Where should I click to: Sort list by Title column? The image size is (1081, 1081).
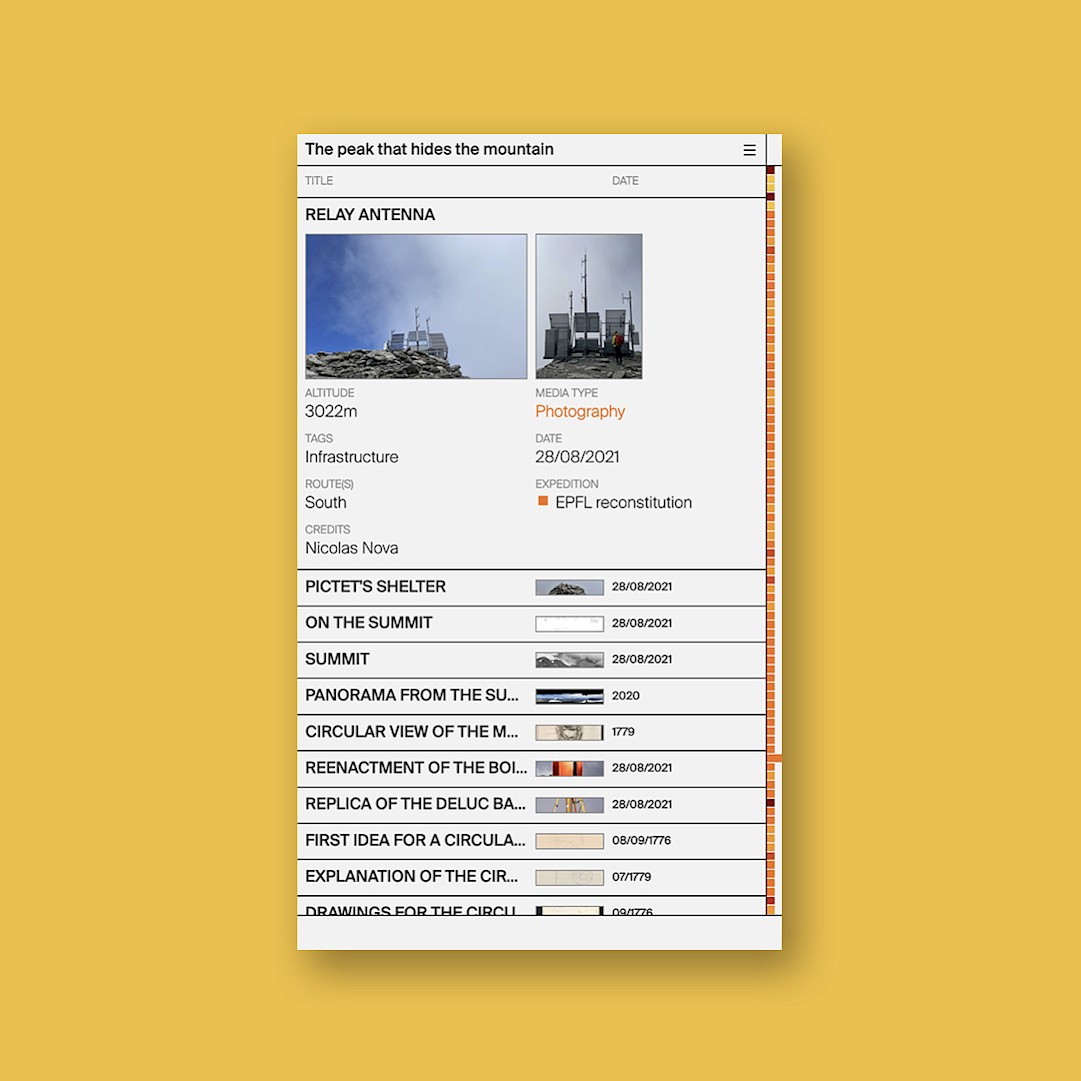[x=319, y=181]
